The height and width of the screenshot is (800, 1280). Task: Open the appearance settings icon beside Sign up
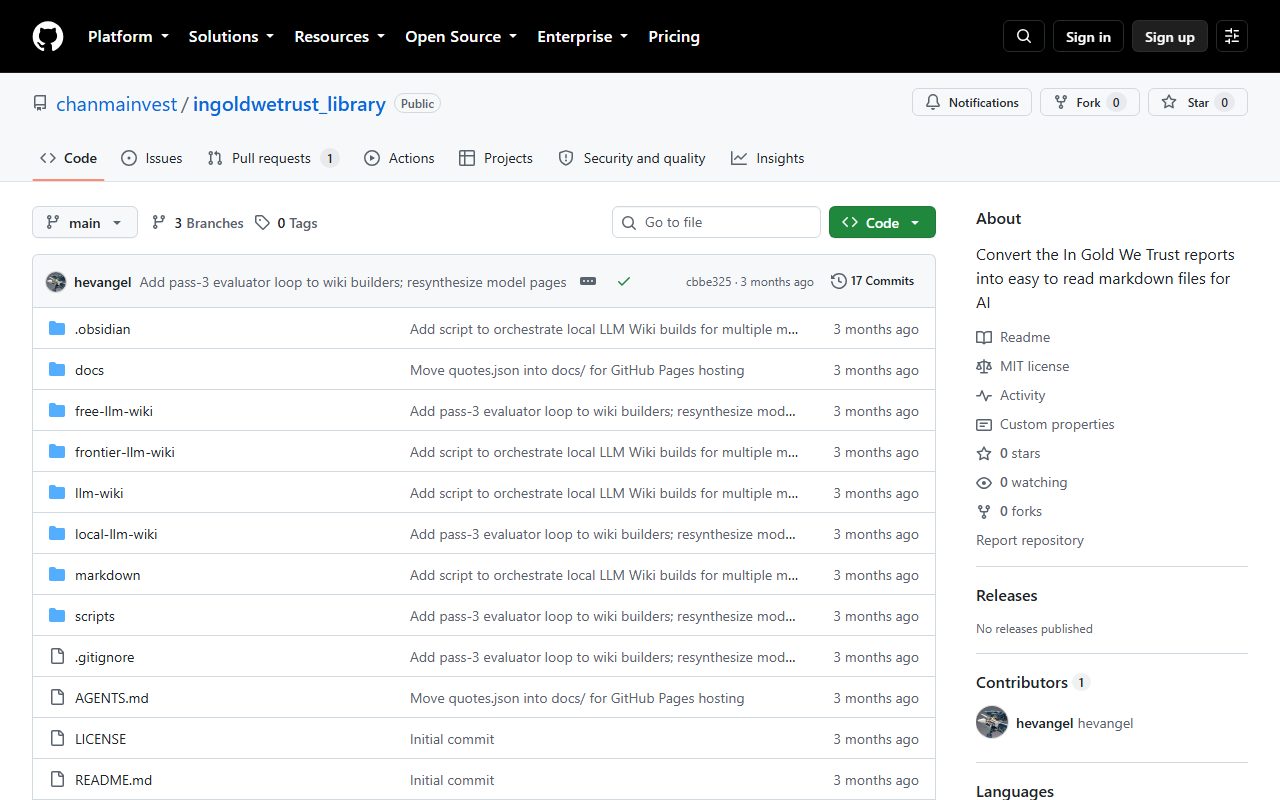pyautogui.click(x=1232, y=37)
